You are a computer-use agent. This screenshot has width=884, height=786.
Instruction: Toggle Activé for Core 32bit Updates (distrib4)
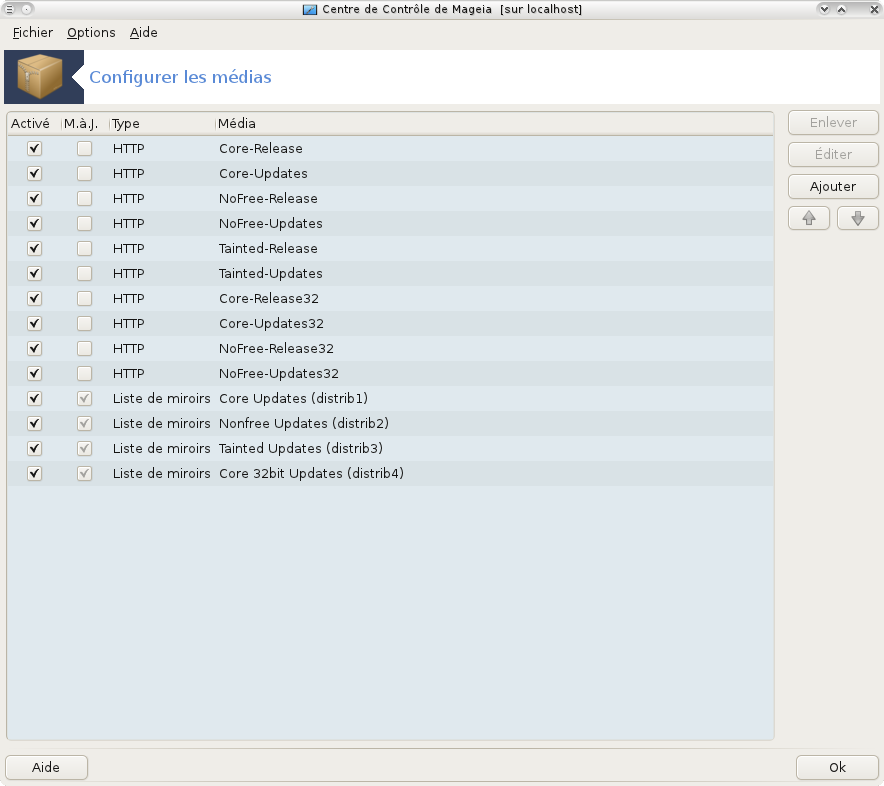[x=34, y=473]
